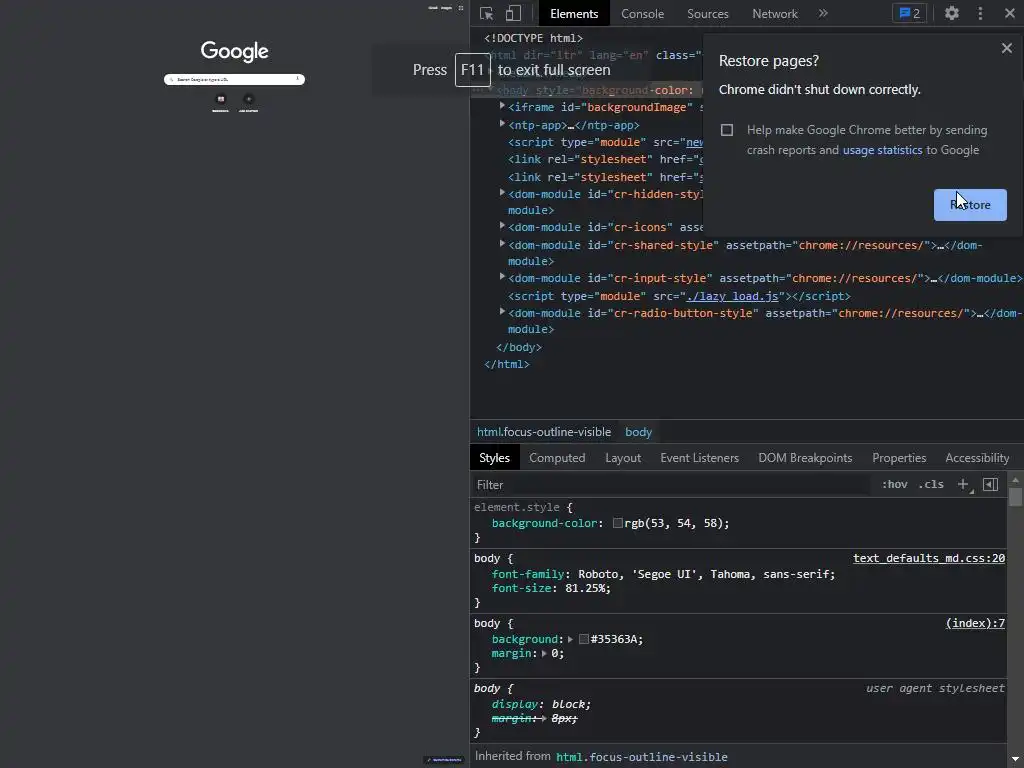1024x768 pixels.
Task: Open the Sources tab
Action: [707, 14]
